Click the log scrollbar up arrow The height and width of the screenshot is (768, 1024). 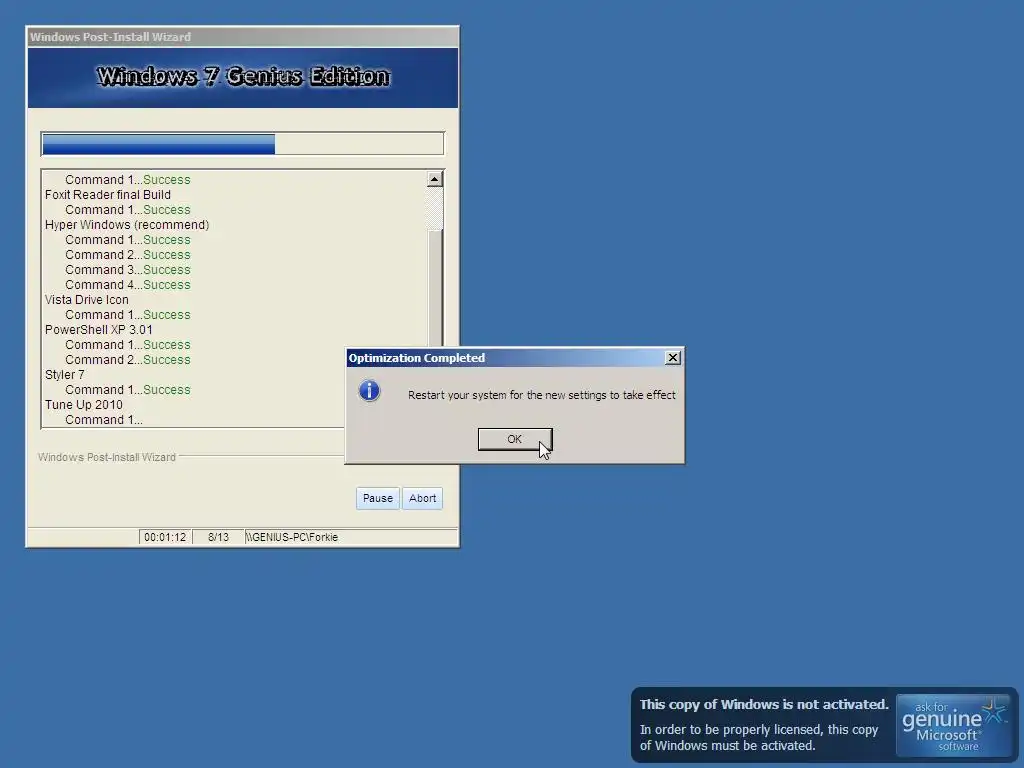435,179
